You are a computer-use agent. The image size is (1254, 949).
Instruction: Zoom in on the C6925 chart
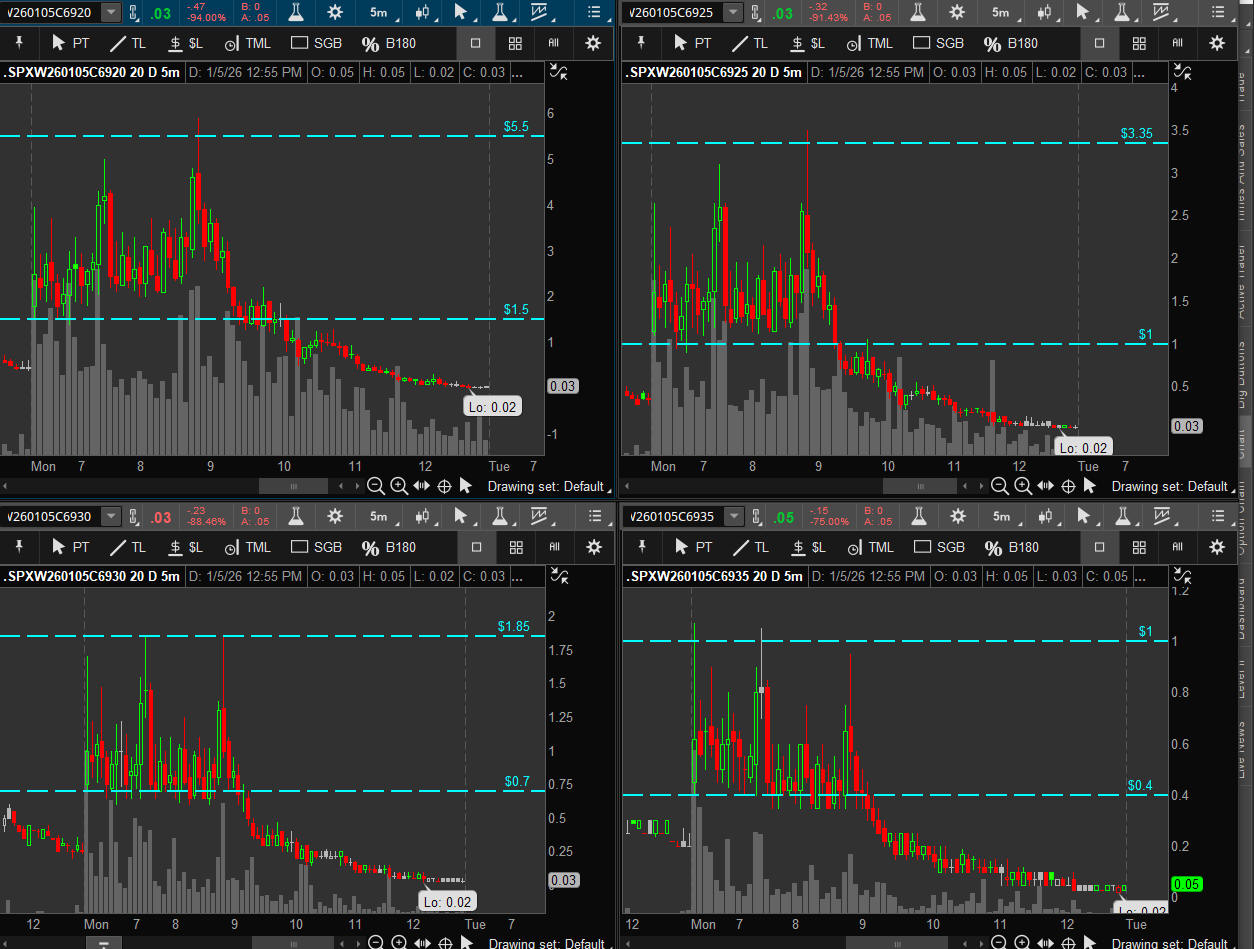point(1022,486)
